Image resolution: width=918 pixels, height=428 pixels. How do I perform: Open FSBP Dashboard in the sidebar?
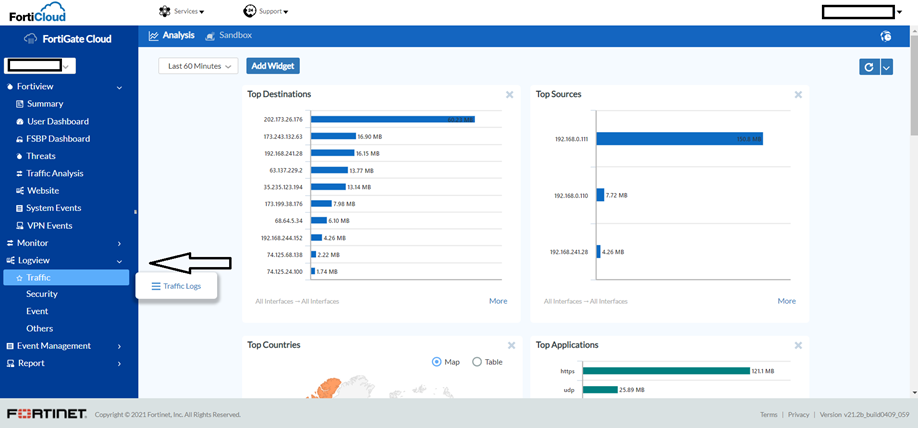59,139
